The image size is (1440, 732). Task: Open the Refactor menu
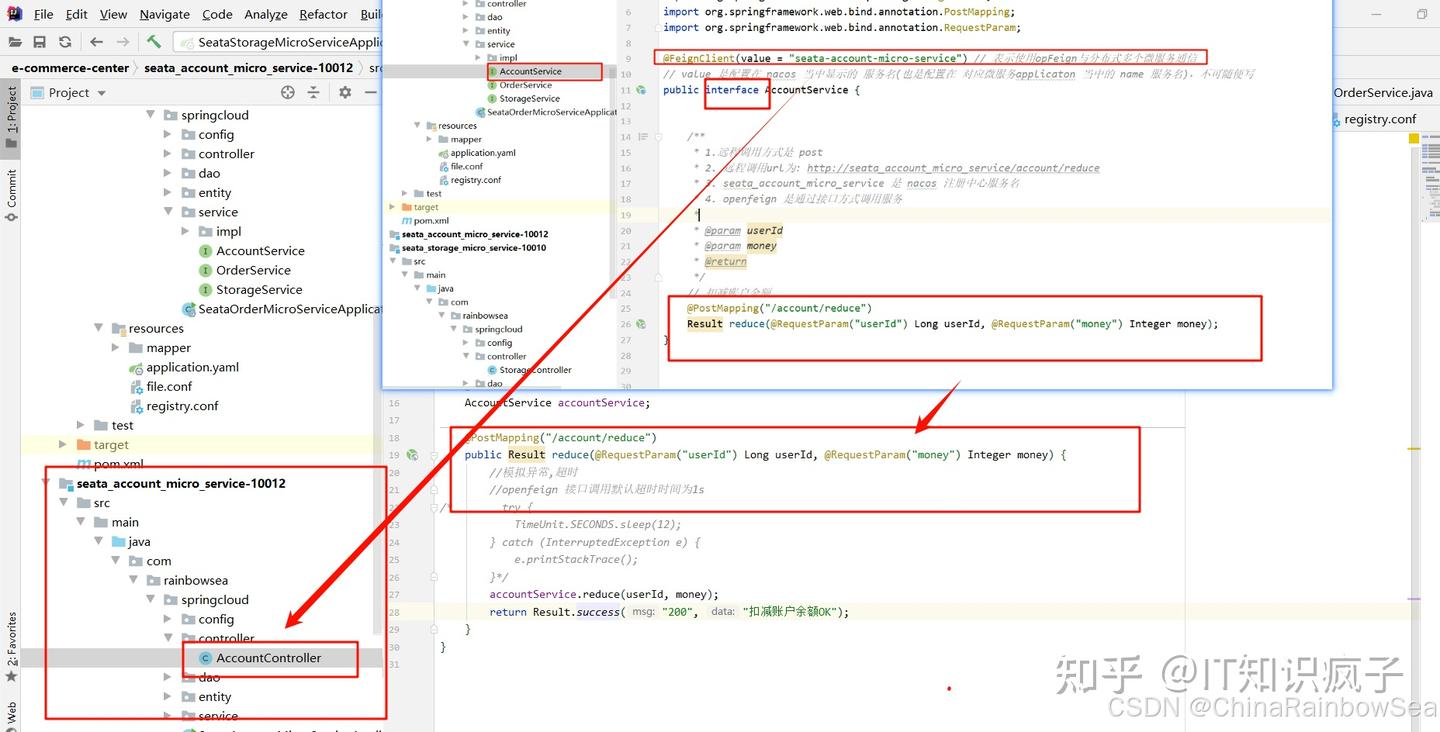click(x=323, y=14)
